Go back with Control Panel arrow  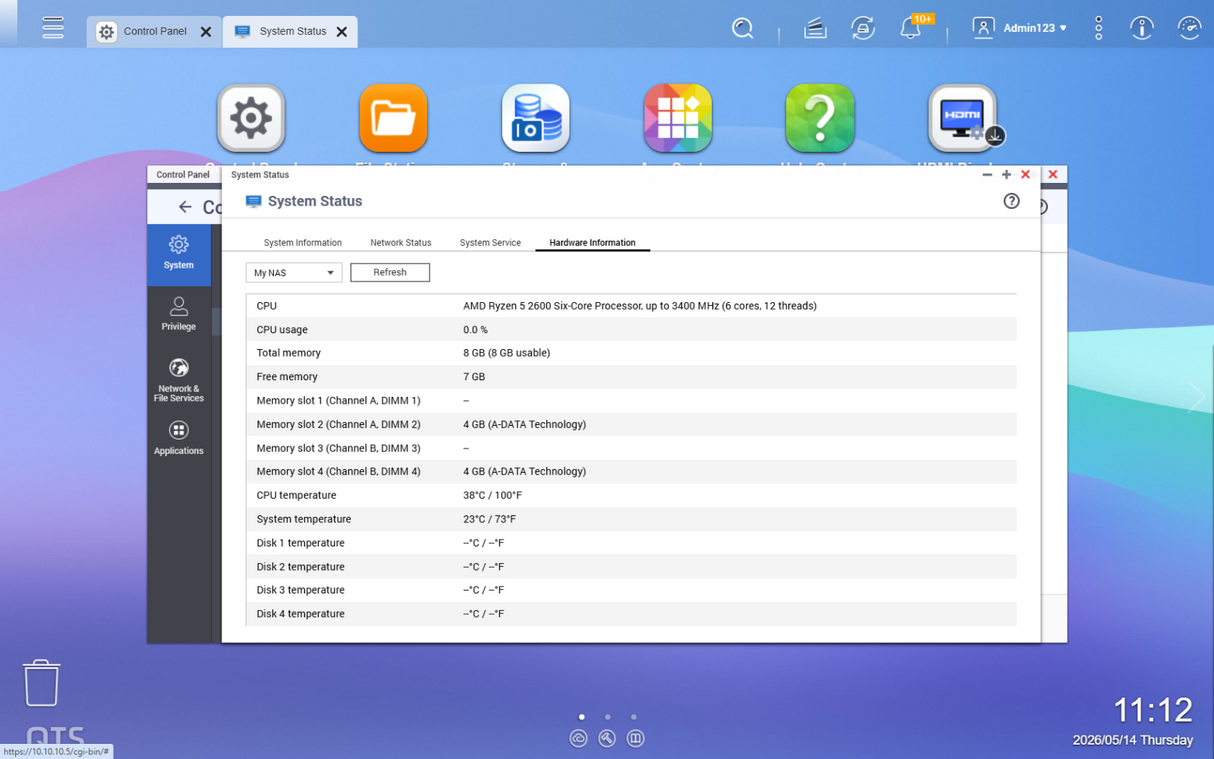coord(185,207)
